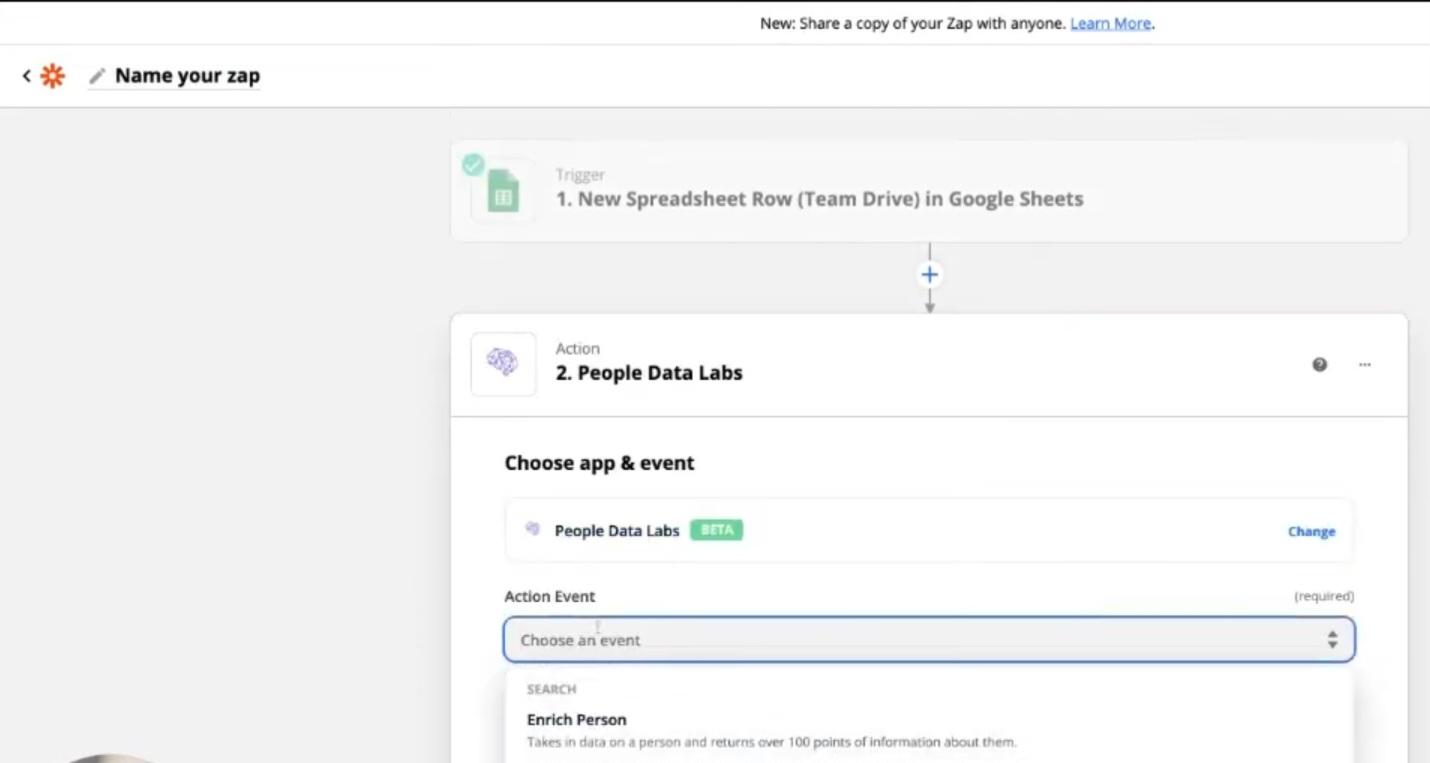
Task: Go back using the left chevron arrow
Action: [27, 76]
